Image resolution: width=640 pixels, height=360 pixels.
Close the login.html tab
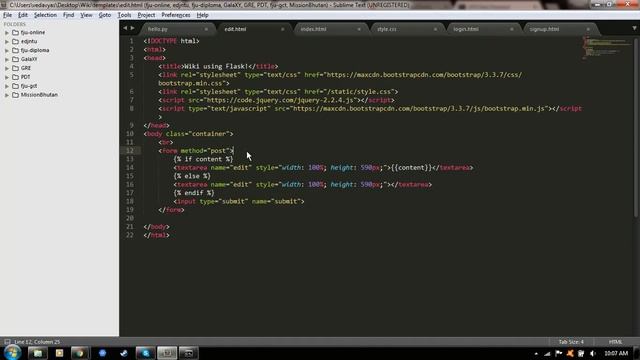point(511,29)
